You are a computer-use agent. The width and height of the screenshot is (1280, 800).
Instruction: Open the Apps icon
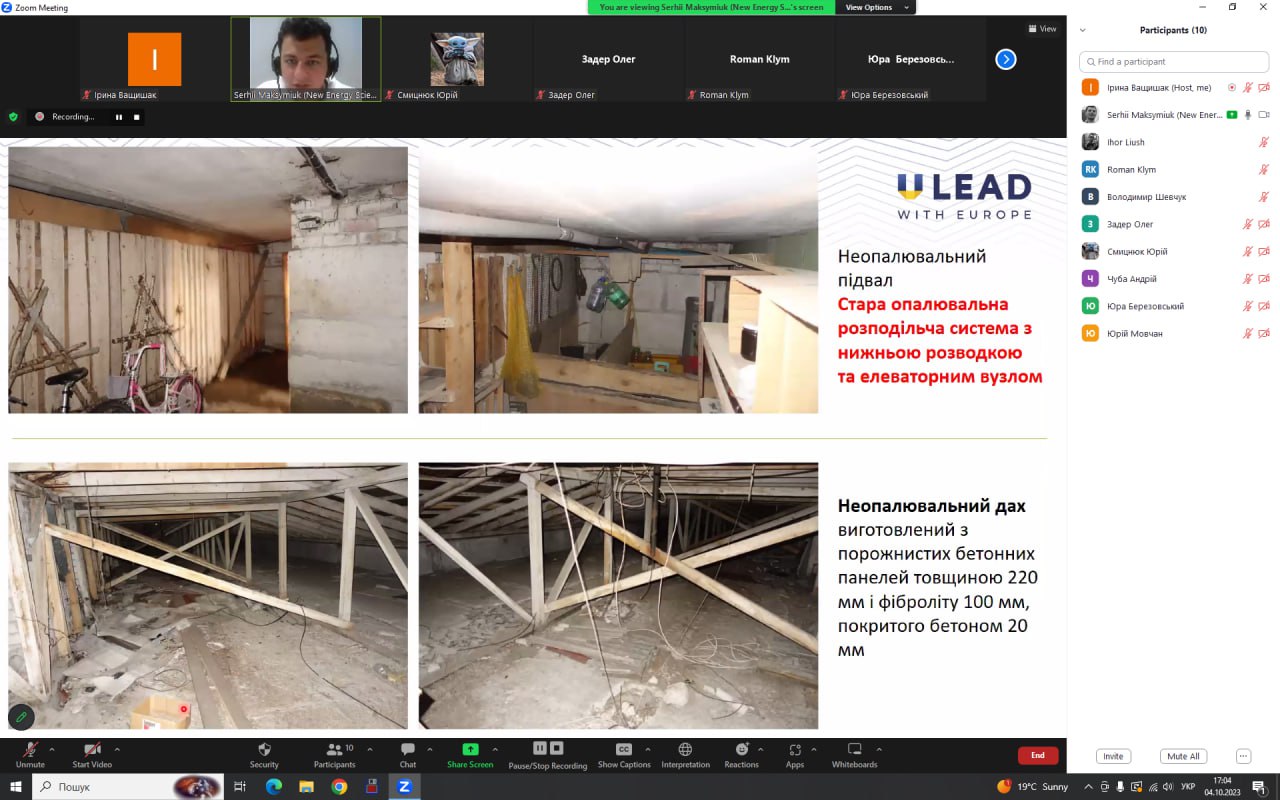(x=794, y=750)
